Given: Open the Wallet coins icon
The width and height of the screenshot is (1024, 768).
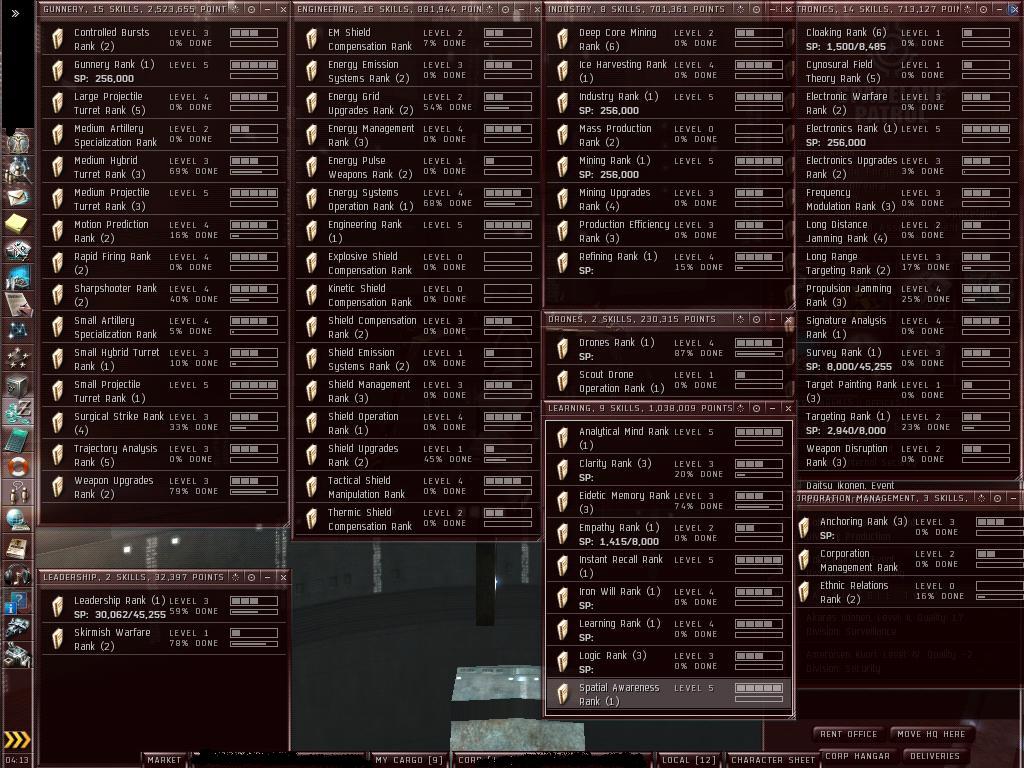Looking at the screenshot, I should pos(18,411).
